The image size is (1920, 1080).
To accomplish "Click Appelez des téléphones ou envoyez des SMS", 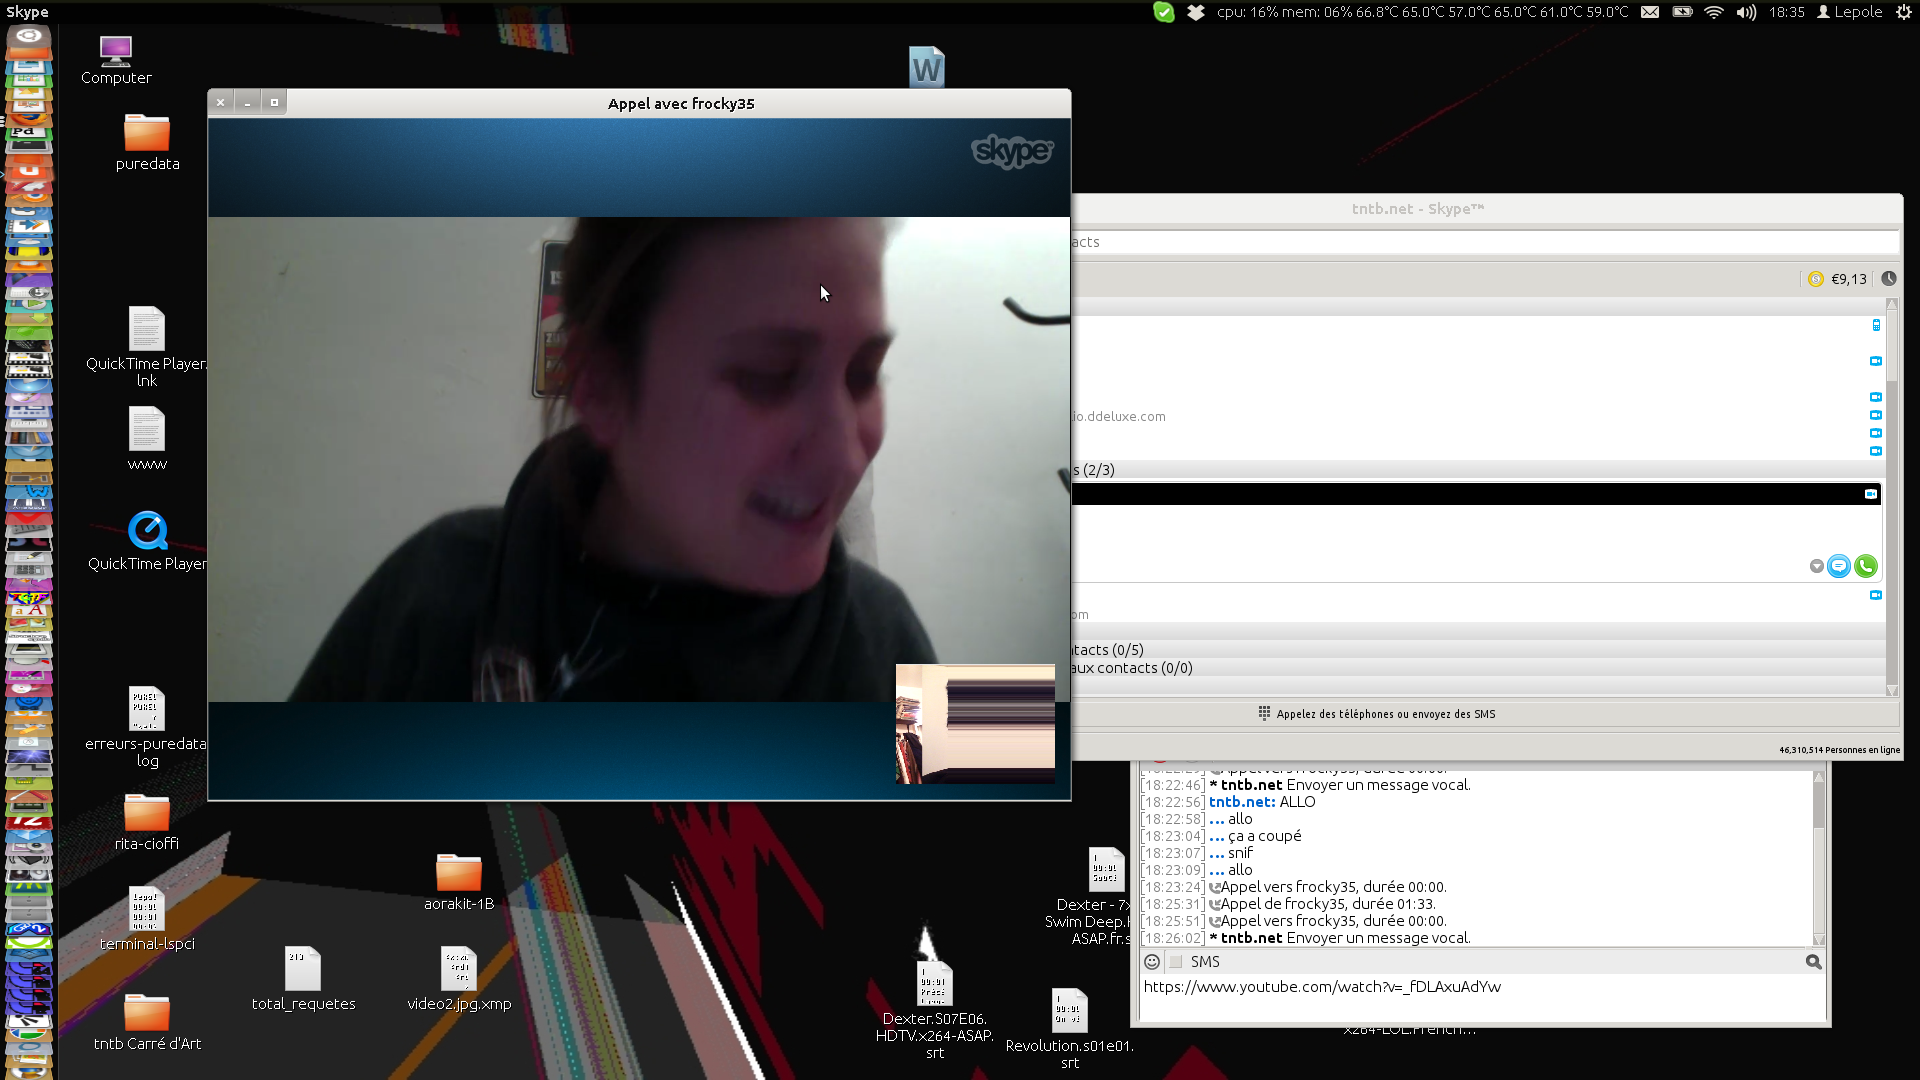I will 1385,714.
